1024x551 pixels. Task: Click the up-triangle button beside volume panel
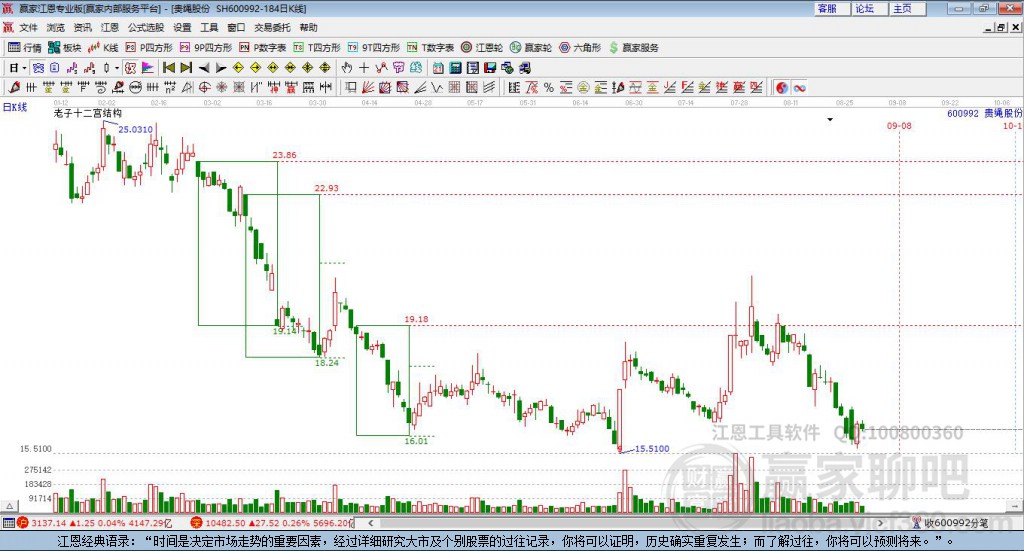click(x=9, y=506)
